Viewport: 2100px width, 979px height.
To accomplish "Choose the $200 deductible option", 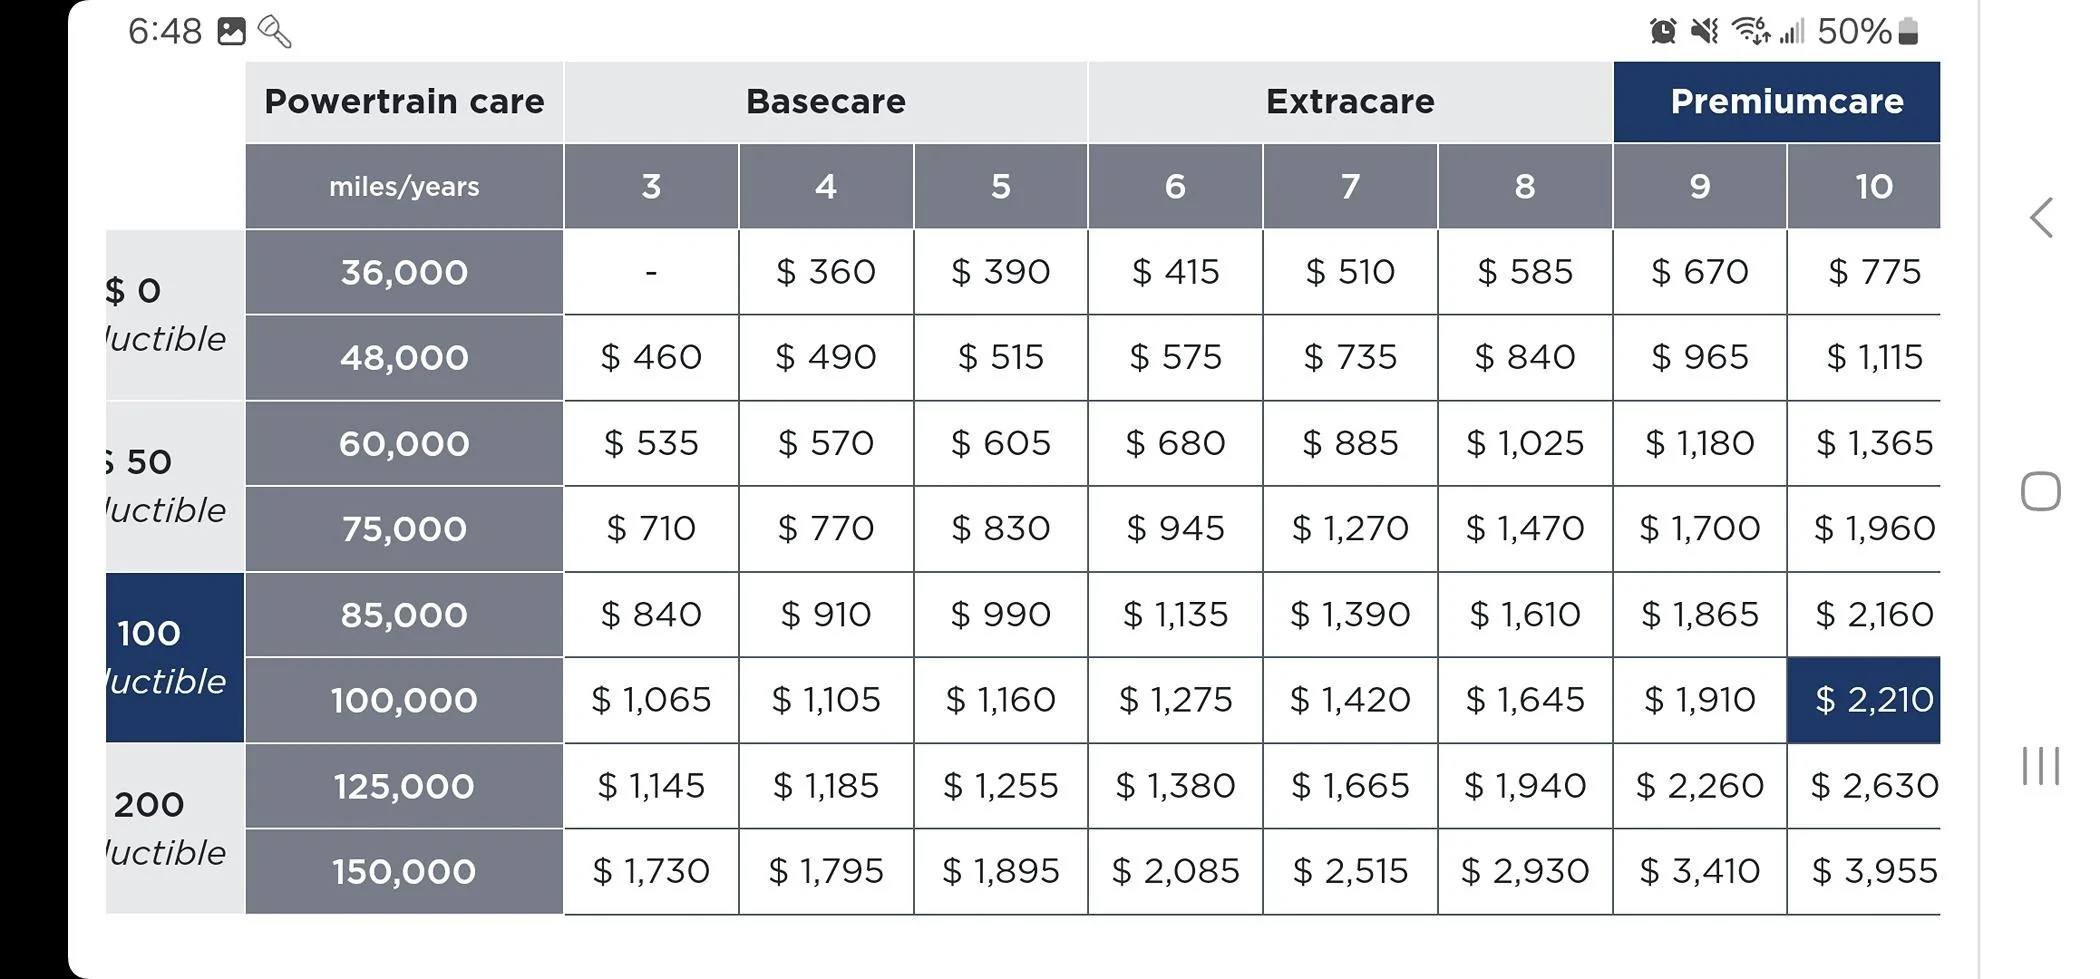I will (x=174, y=828).
